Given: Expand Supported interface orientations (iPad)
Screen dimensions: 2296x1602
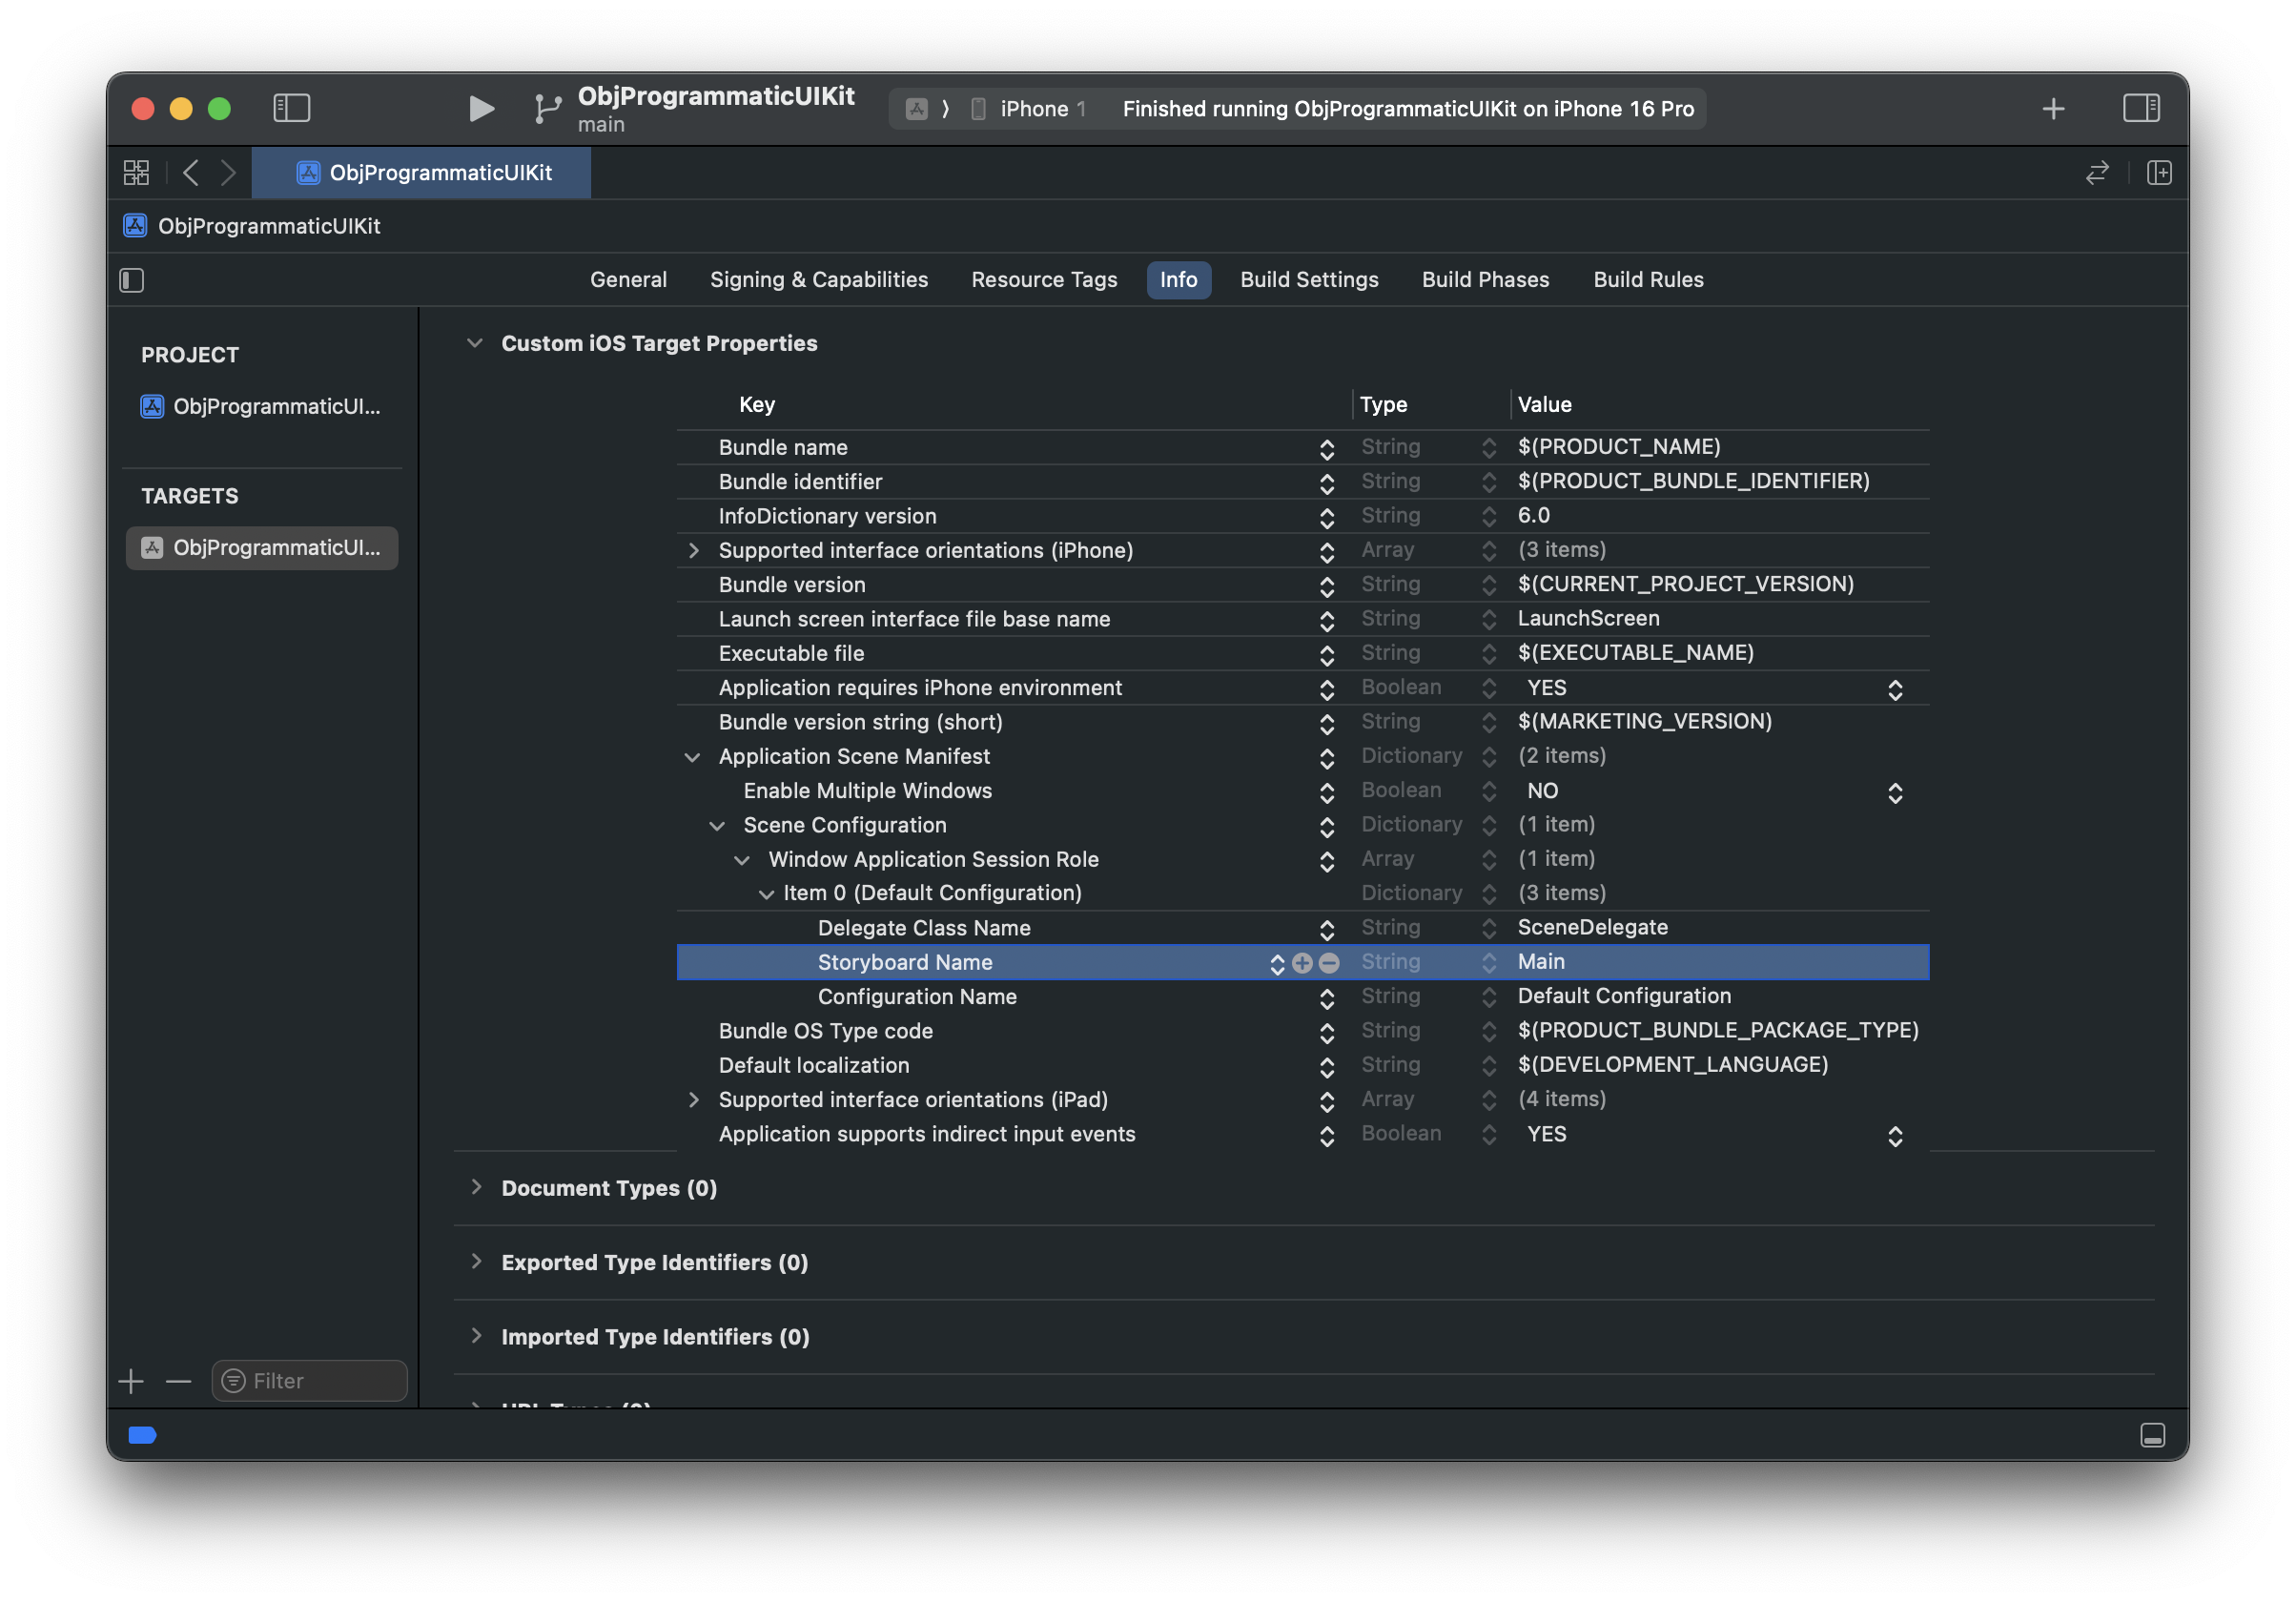Looking at the screenshot, I should pyautogui.click(x=693, y=1100).
